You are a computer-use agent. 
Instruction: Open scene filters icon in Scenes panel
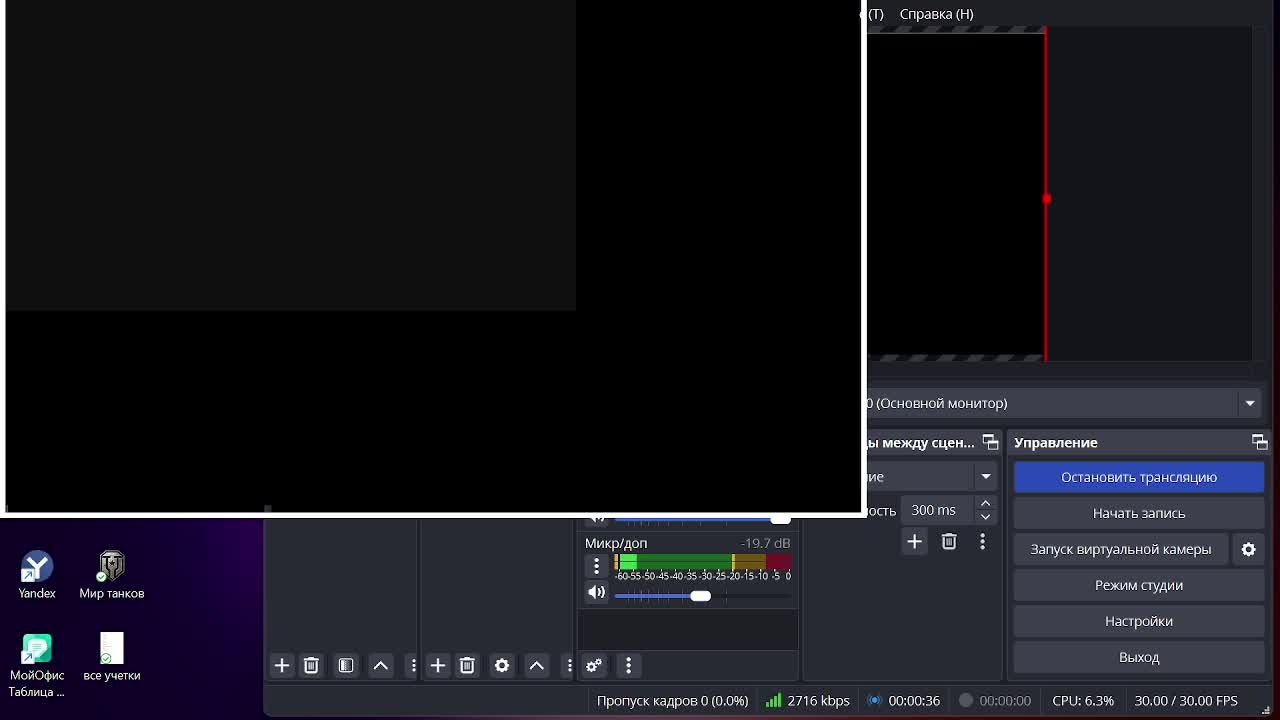(x=346, y=666)
